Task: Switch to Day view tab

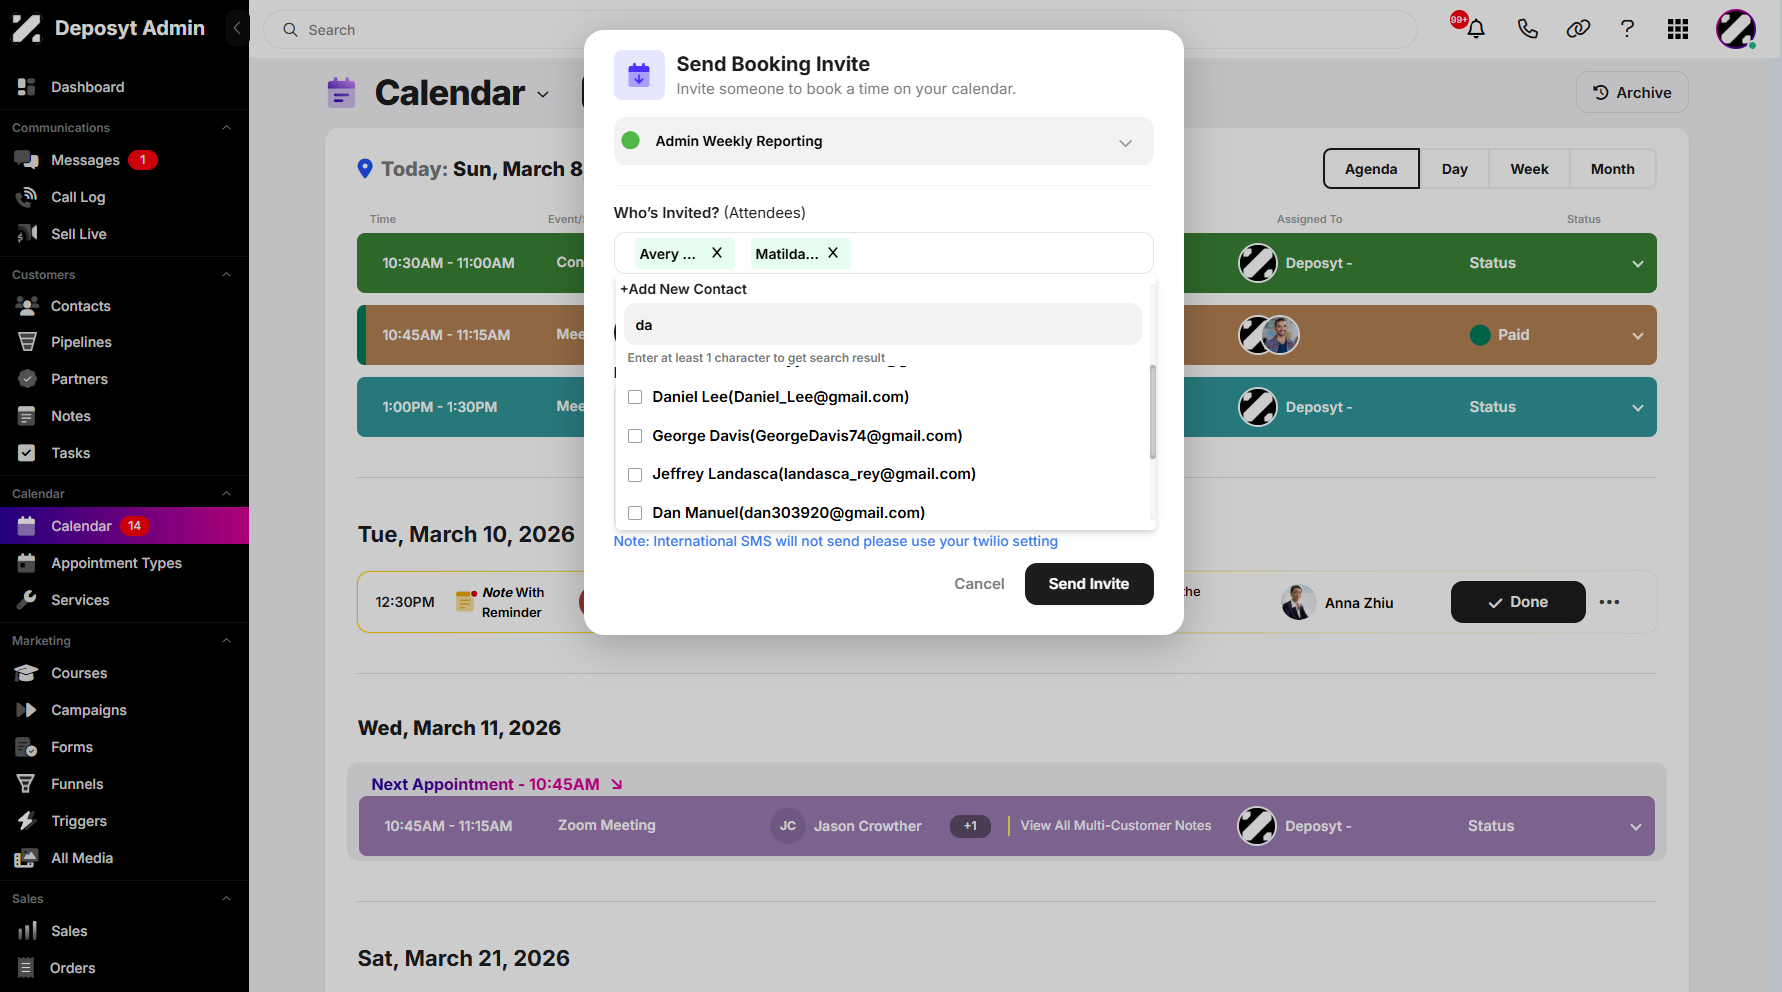Action: [x=1454, y=169]
